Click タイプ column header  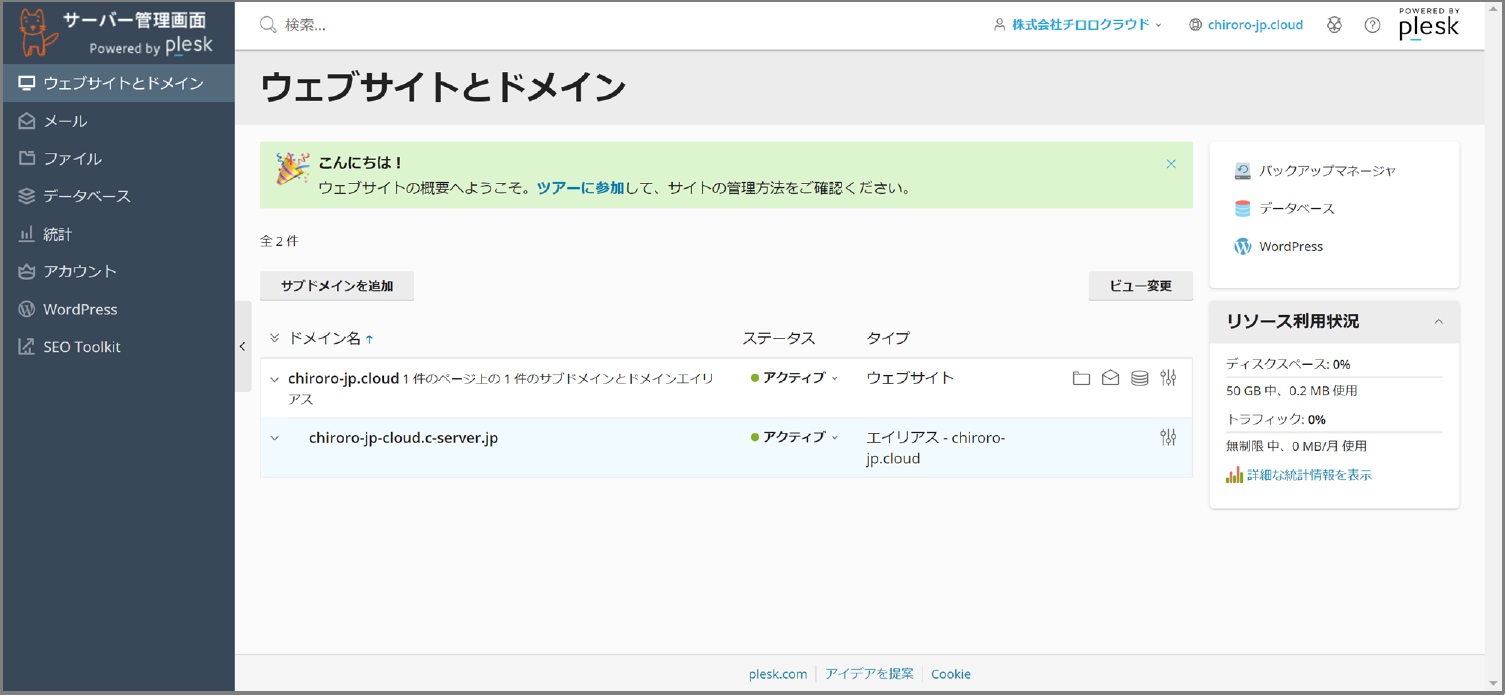[x=888, y=338]
